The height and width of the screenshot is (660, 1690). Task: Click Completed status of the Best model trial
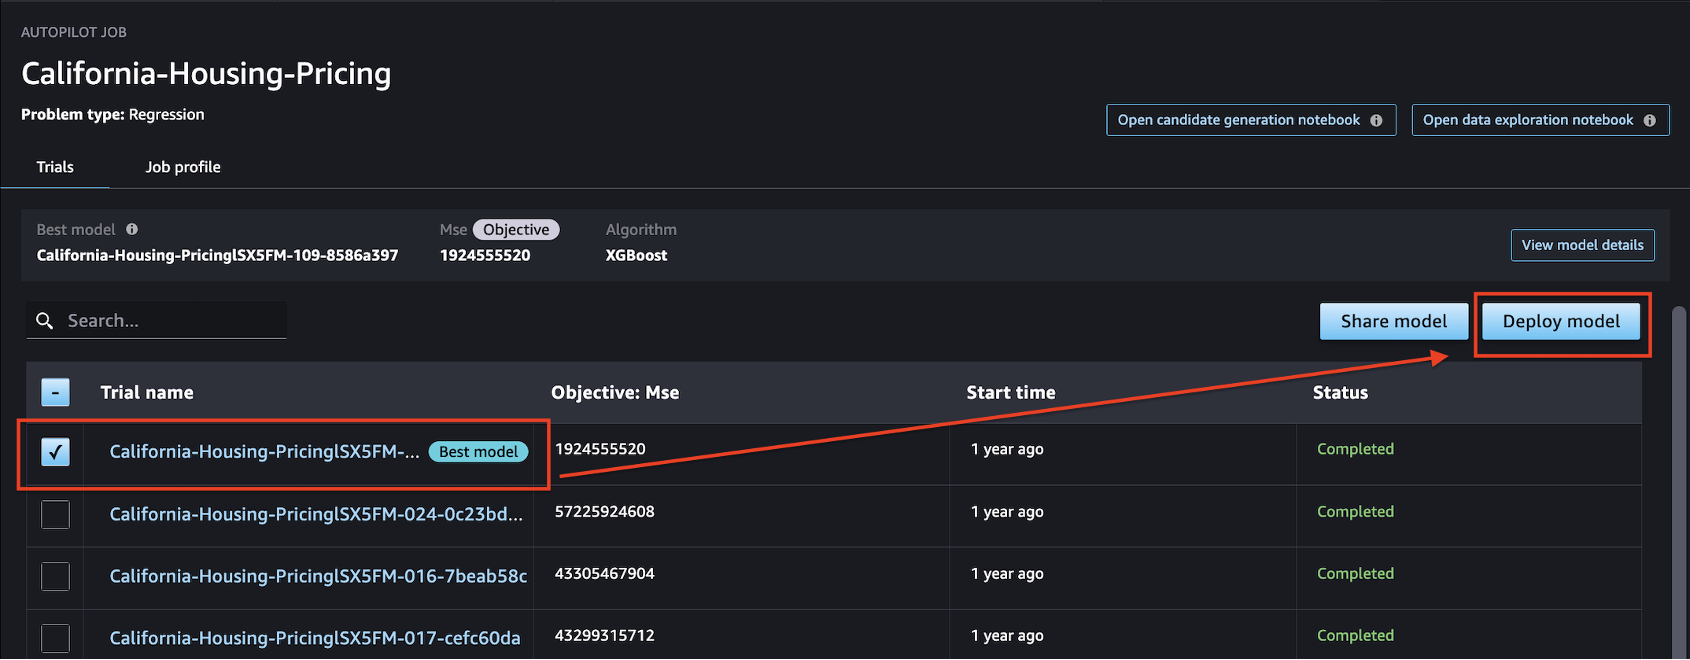[x=1355, y=450]
